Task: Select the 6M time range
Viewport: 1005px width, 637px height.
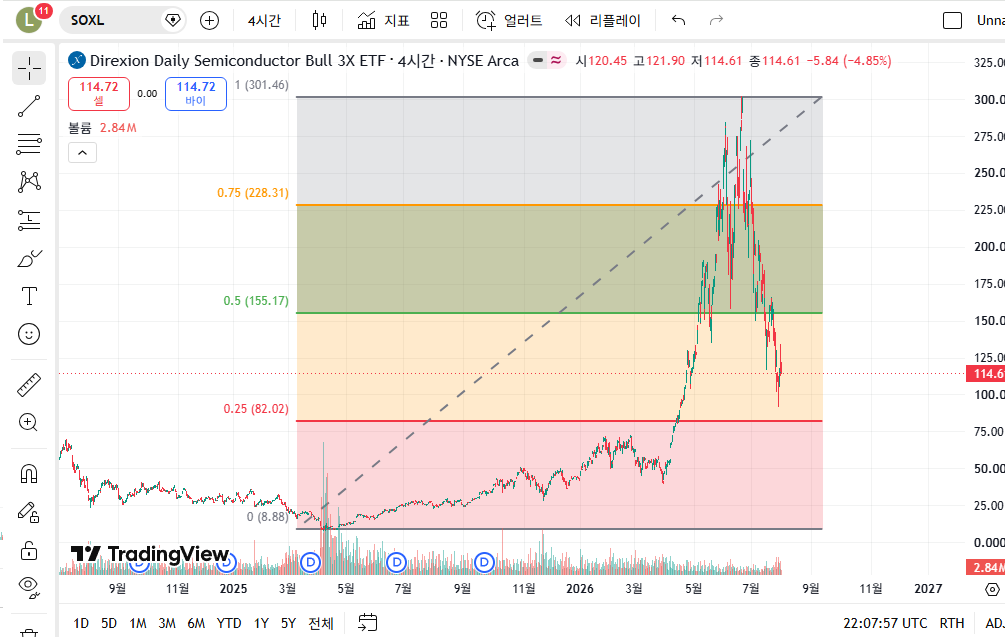Action: pos(196,623)
